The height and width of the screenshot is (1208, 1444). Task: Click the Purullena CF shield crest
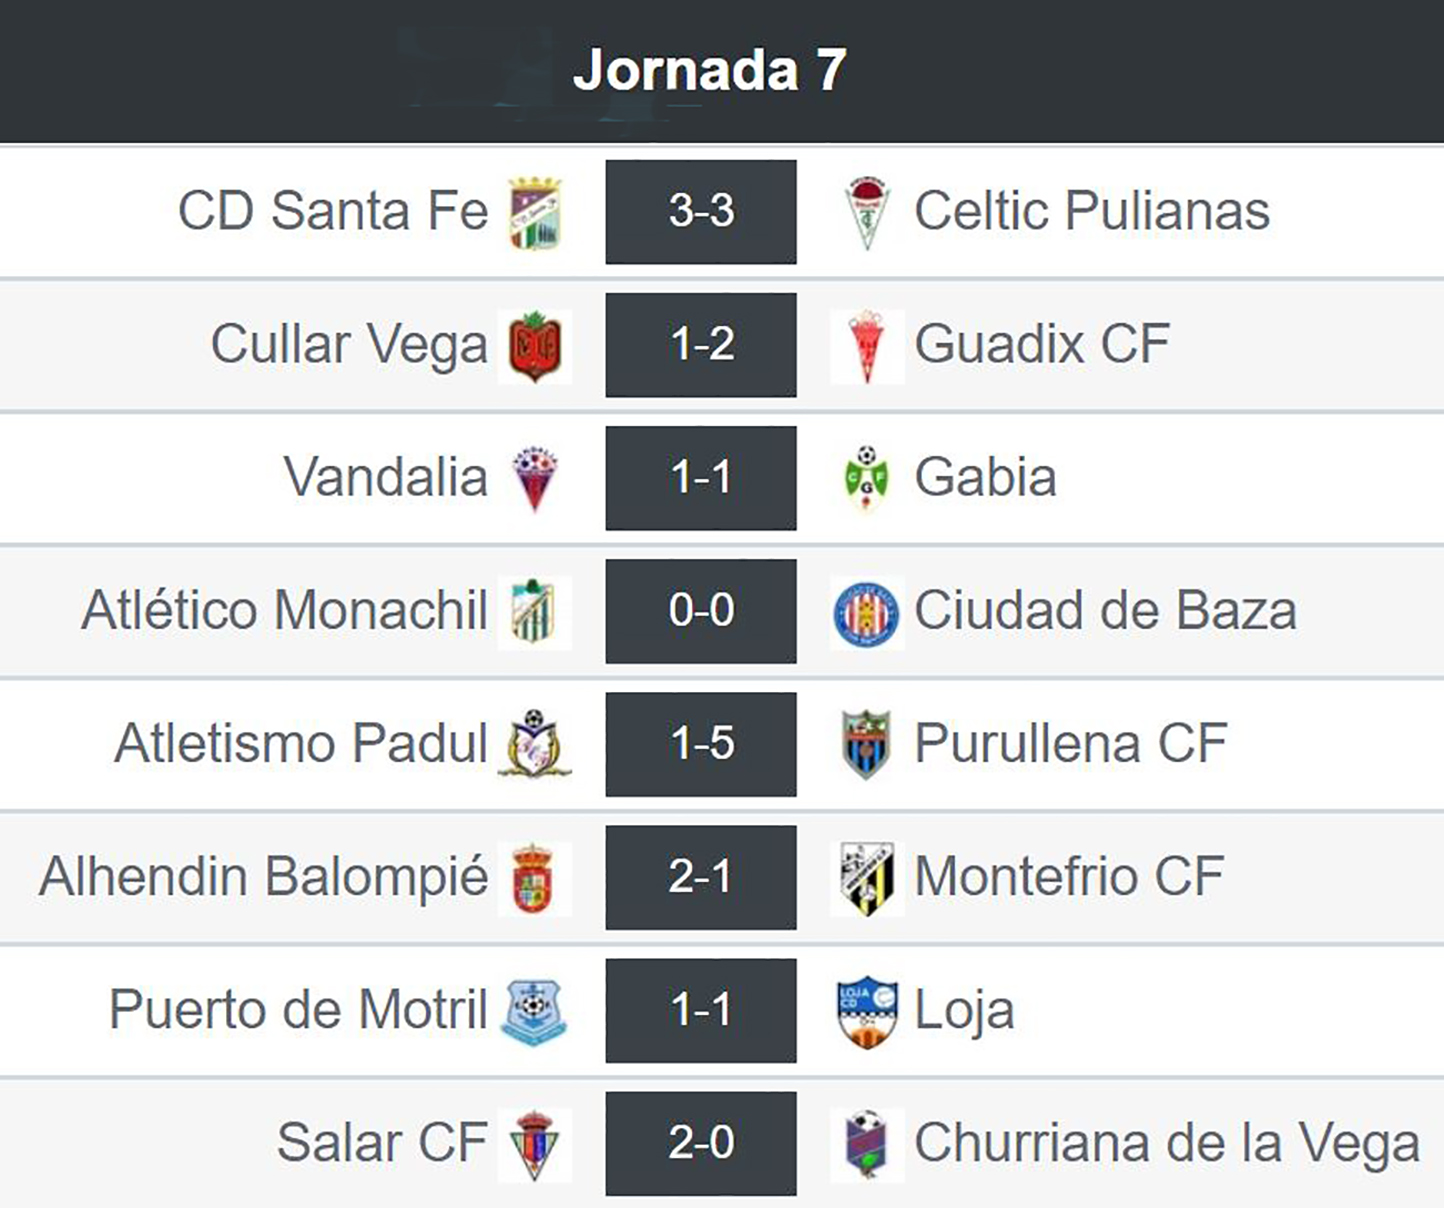(867, 744)
